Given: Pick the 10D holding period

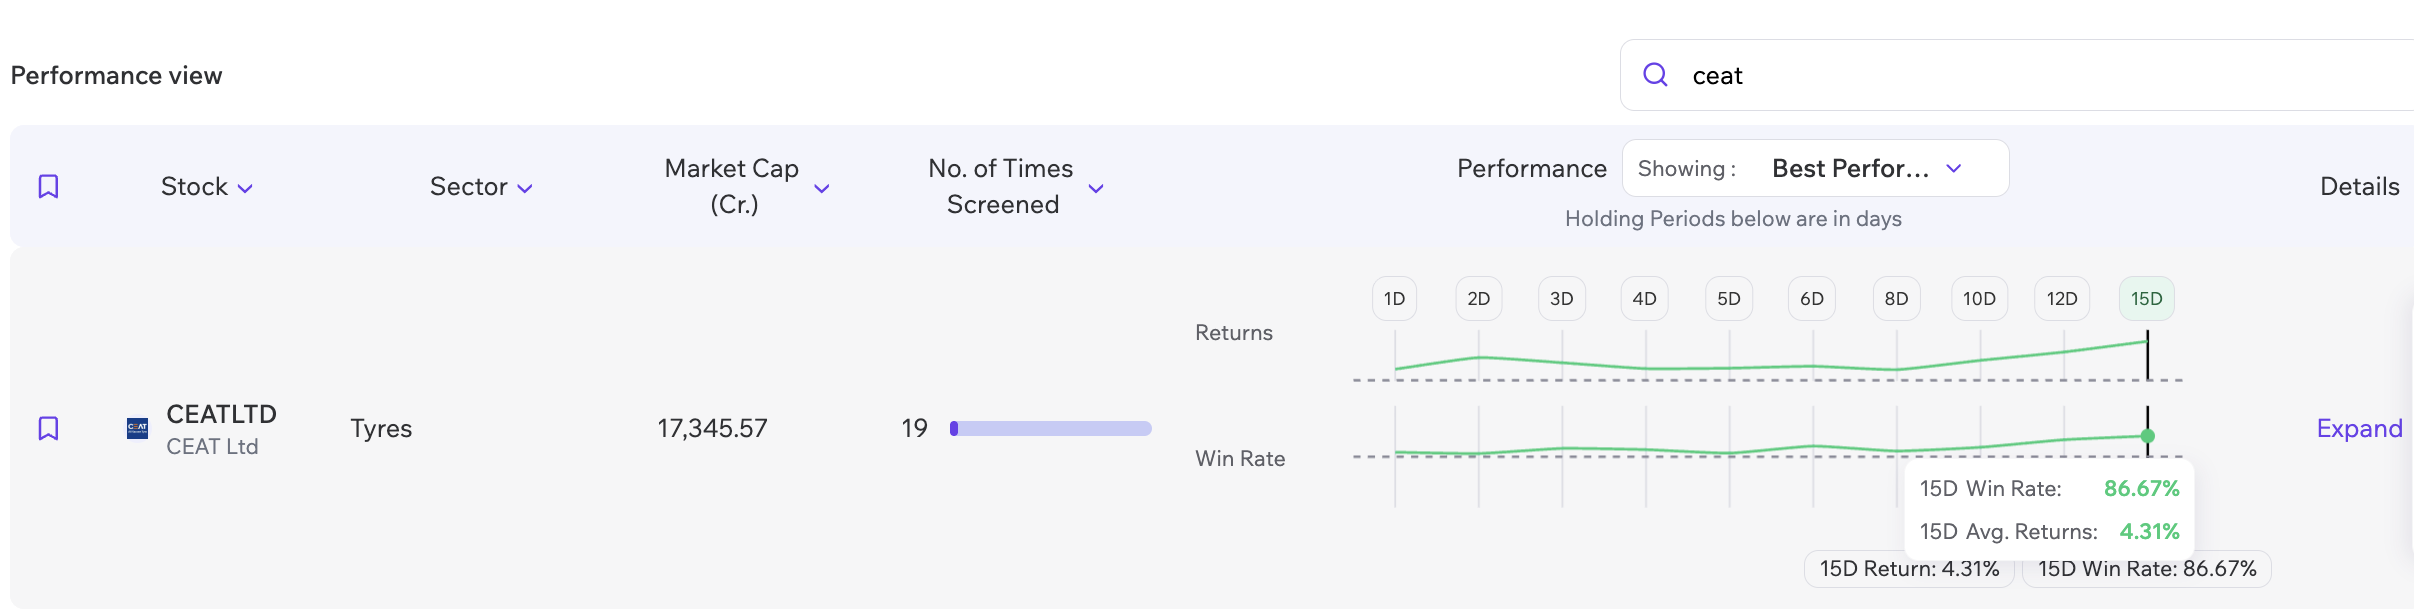Looking at the screenshot, I should pos(1979,299).
